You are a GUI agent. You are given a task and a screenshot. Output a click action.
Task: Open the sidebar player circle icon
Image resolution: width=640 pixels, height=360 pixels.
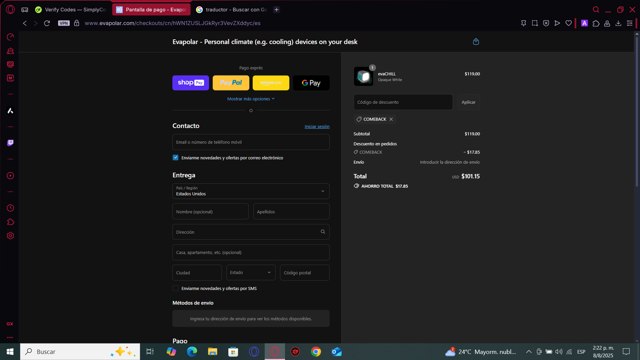tap(10, 176)
